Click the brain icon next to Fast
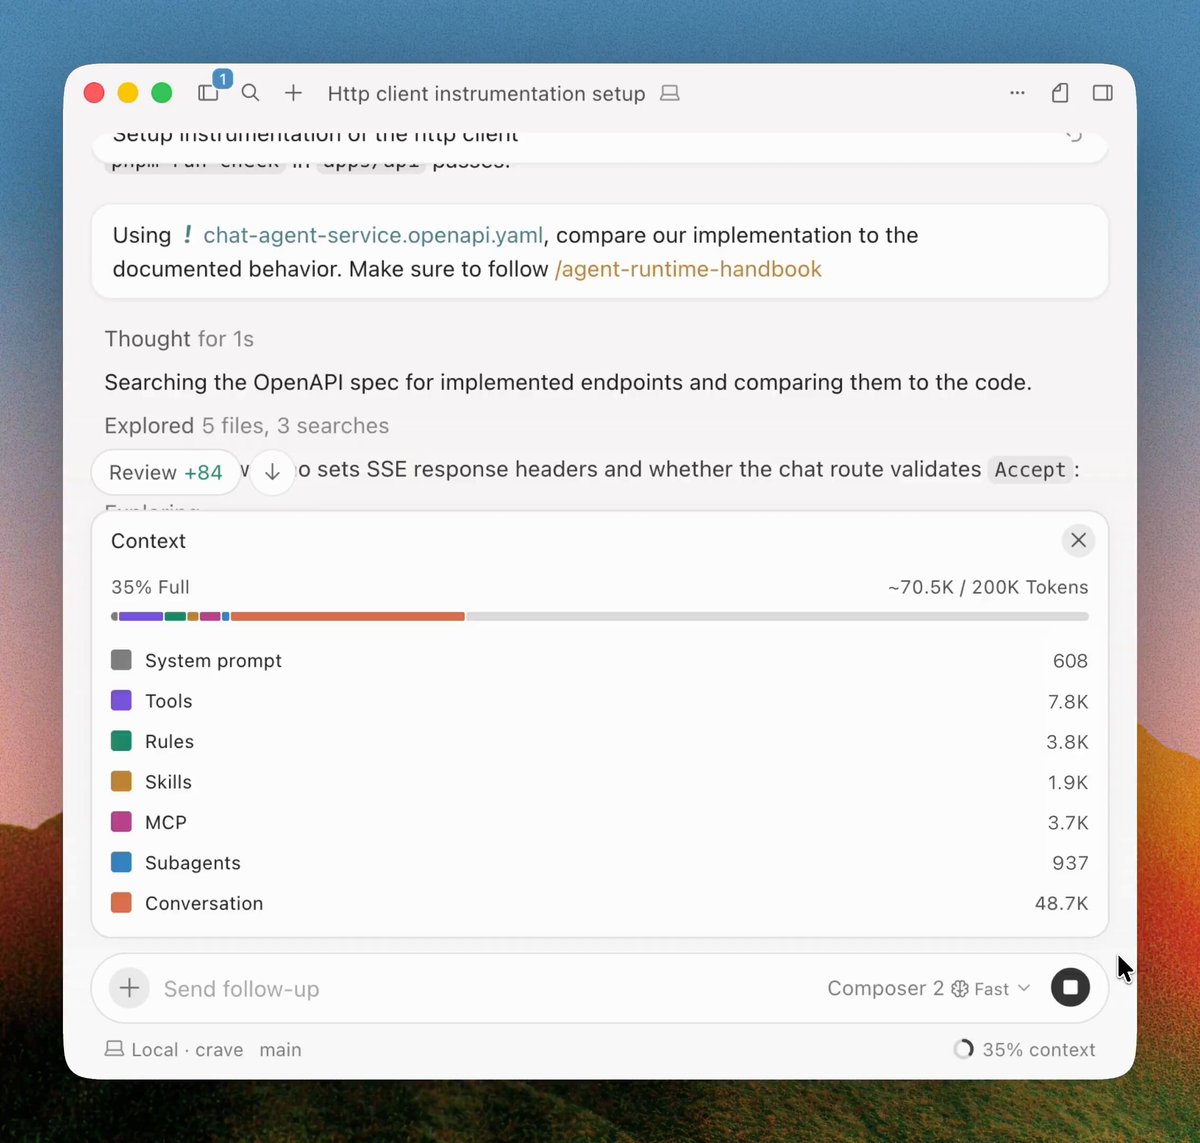 [960, 989]
